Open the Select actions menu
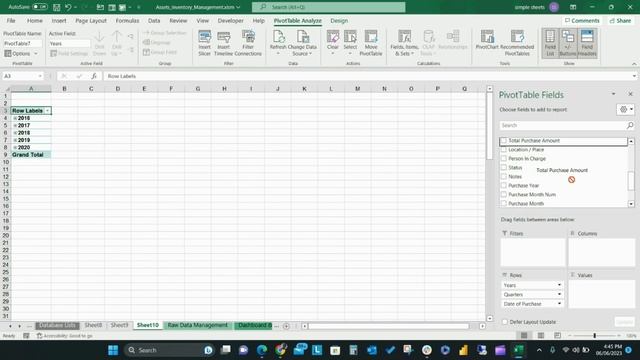 pyautogui.click(x=350, y=43)
